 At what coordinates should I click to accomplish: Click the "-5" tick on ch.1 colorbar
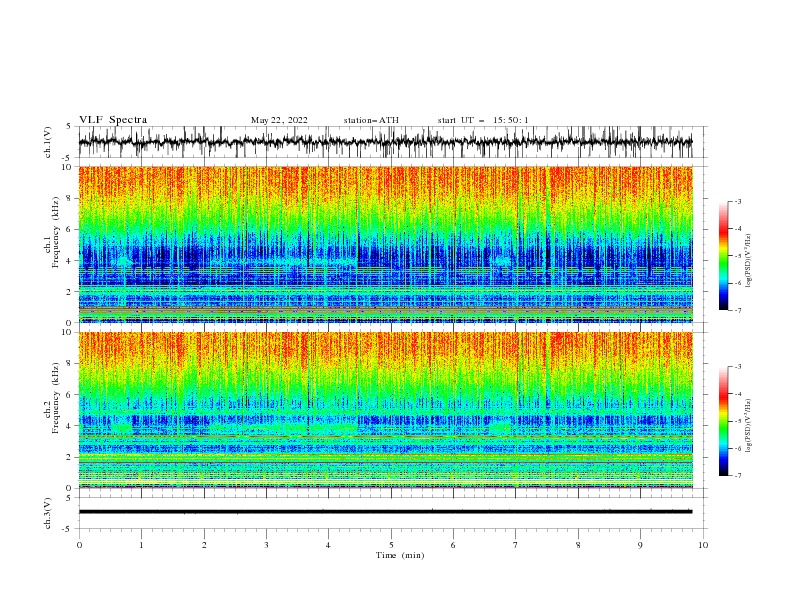[x=738, y=256]
